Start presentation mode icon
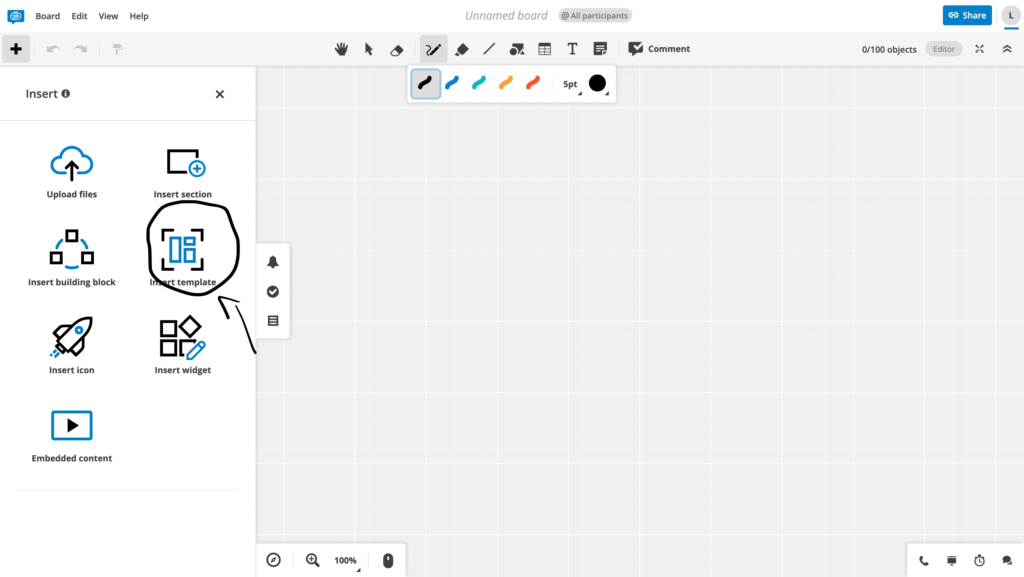 pos(952,561)
